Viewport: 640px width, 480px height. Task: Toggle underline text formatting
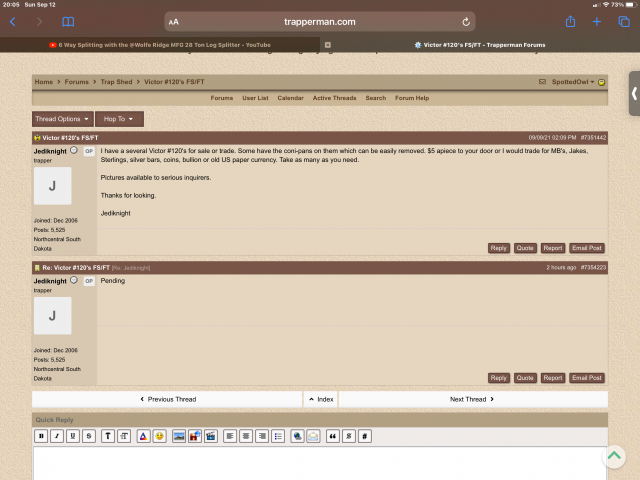click(73, 436)
